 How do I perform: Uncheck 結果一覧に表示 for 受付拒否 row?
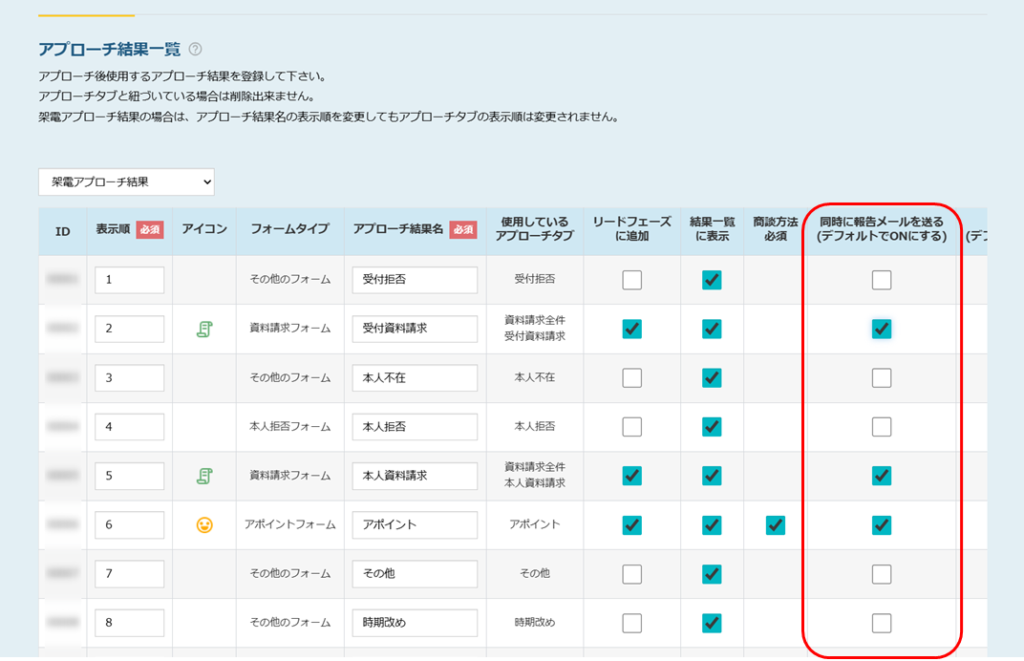click(712, 280)
